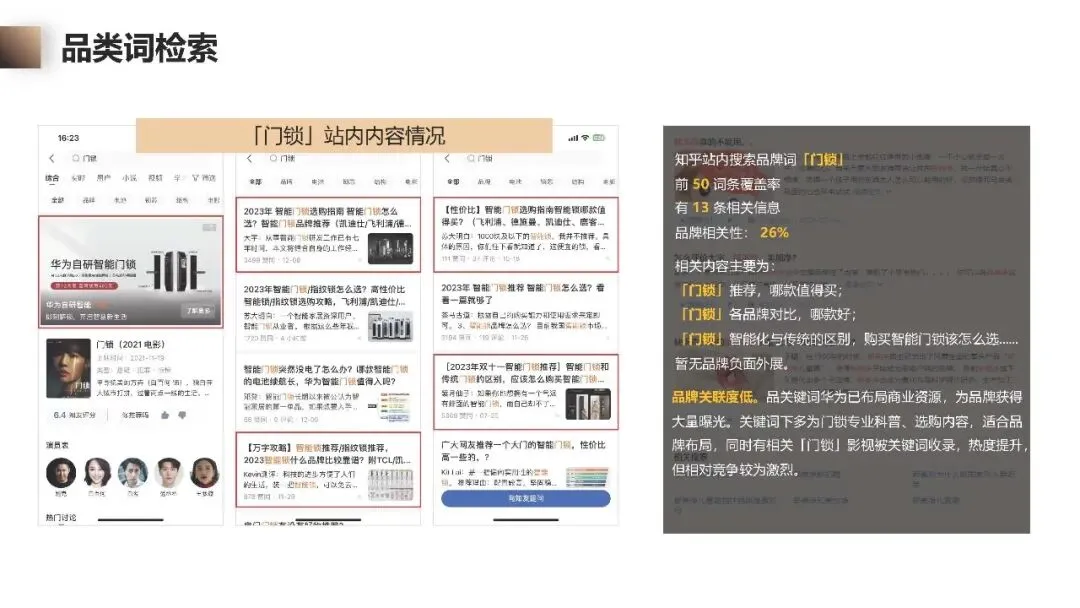This screenshot has width=1080, height=608.
Task: Toggle thumbs-up for the 门锁 movie rating
Action: point(163,415)
